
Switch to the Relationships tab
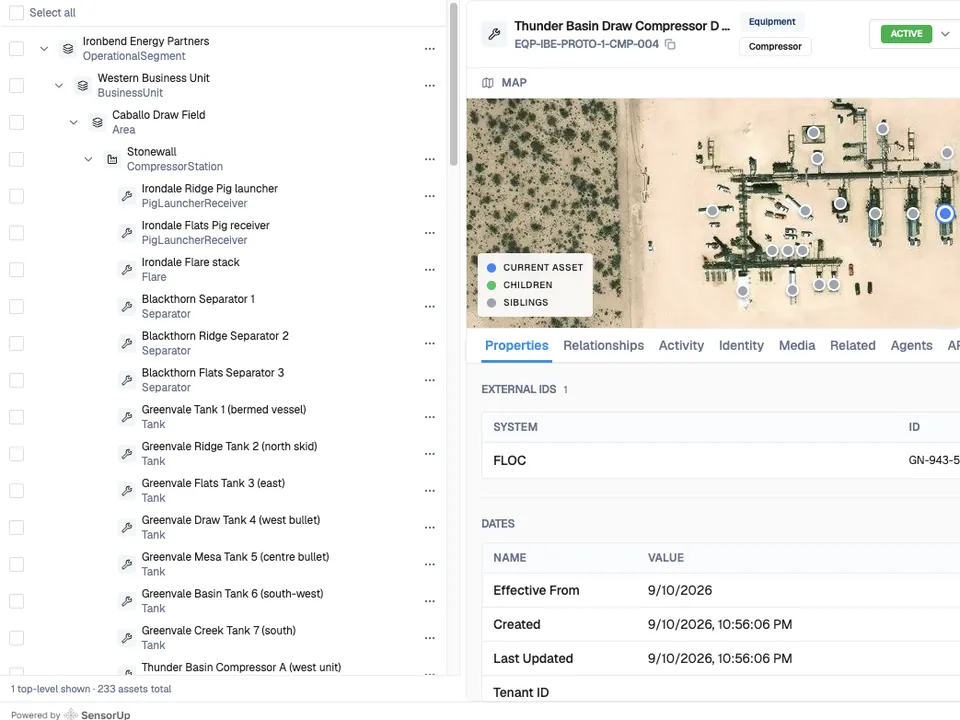tap(603, 345)
